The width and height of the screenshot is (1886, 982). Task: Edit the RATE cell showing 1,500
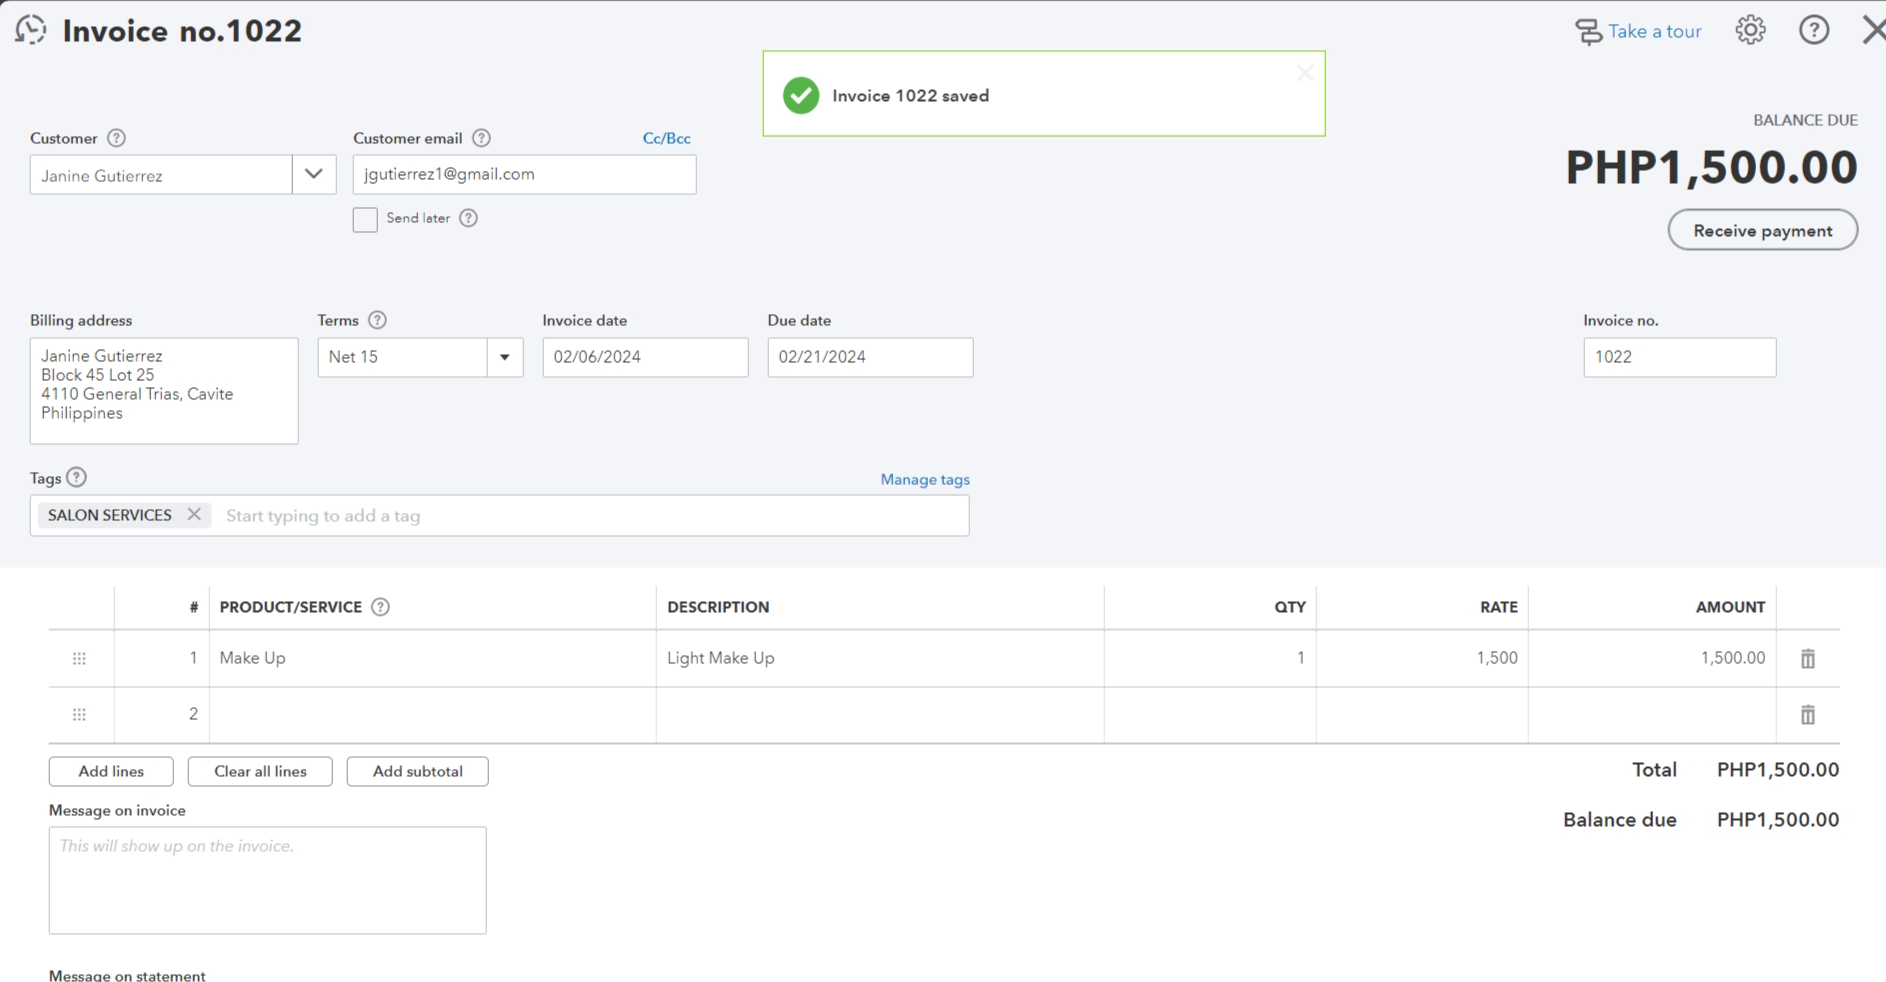coord(1422,658)
